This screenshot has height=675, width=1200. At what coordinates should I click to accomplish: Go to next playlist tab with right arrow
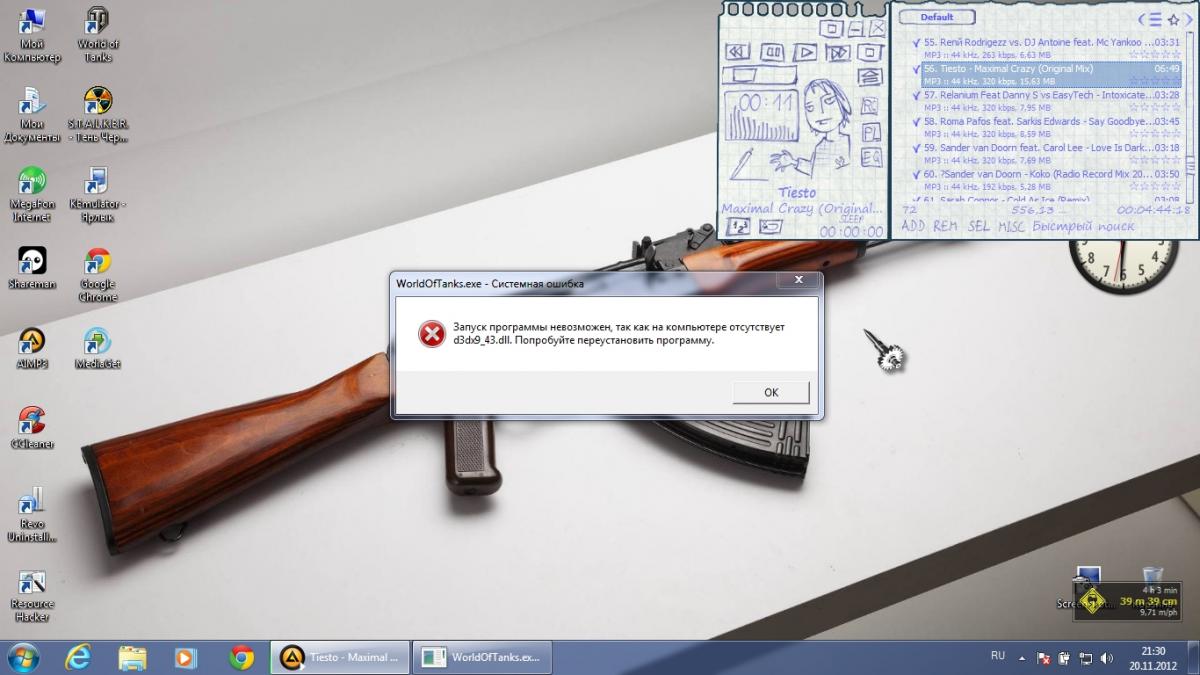pyautogui.click(x=1188, y=19)
